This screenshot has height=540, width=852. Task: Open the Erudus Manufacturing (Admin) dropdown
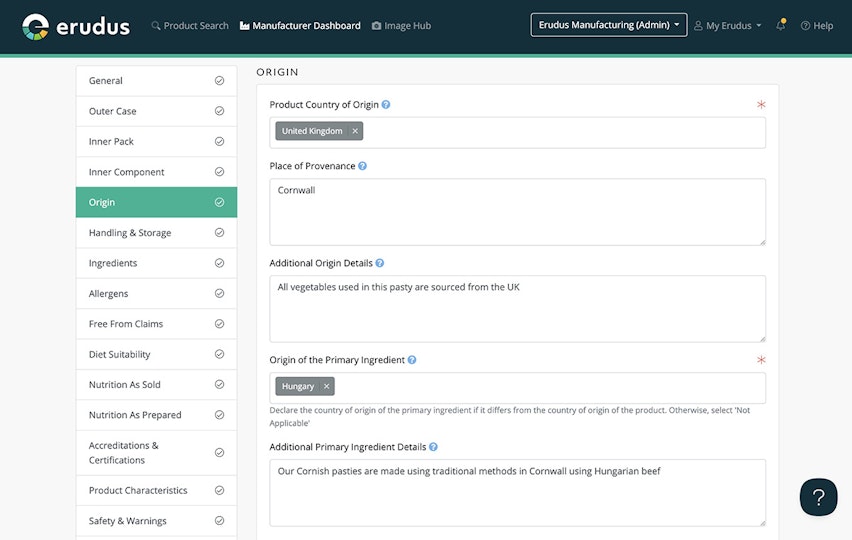pos(609,25)
